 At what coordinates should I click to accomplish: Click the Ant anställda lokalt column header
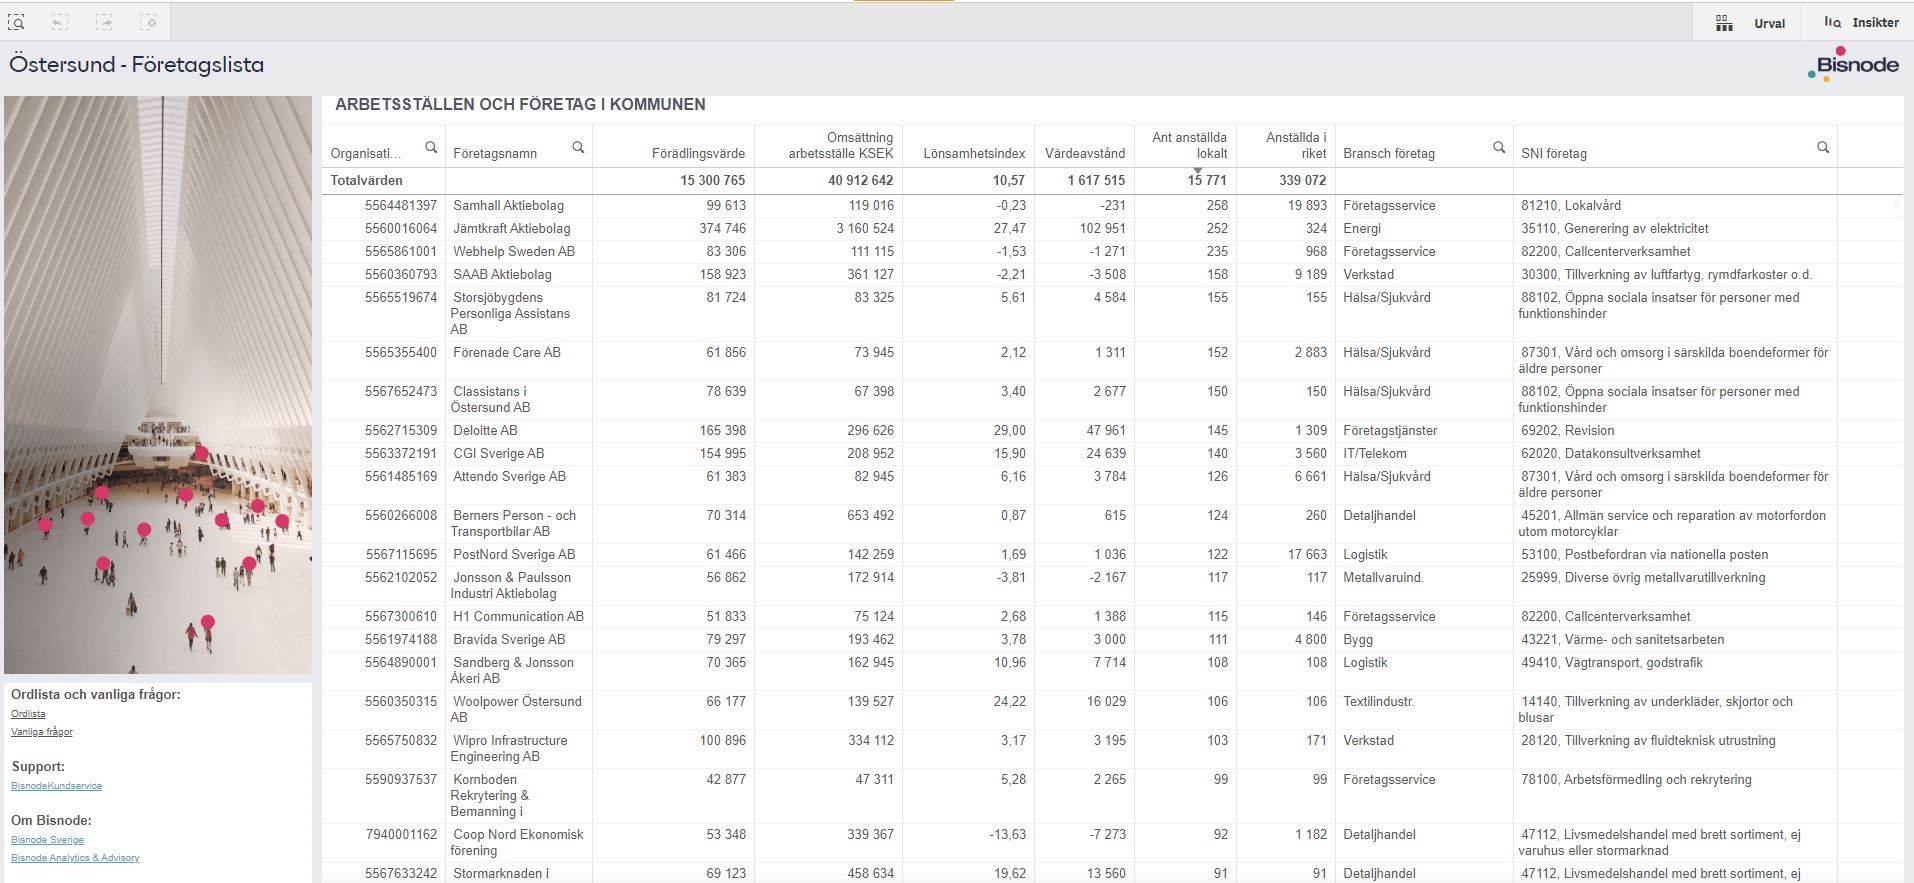[1189, 145]
